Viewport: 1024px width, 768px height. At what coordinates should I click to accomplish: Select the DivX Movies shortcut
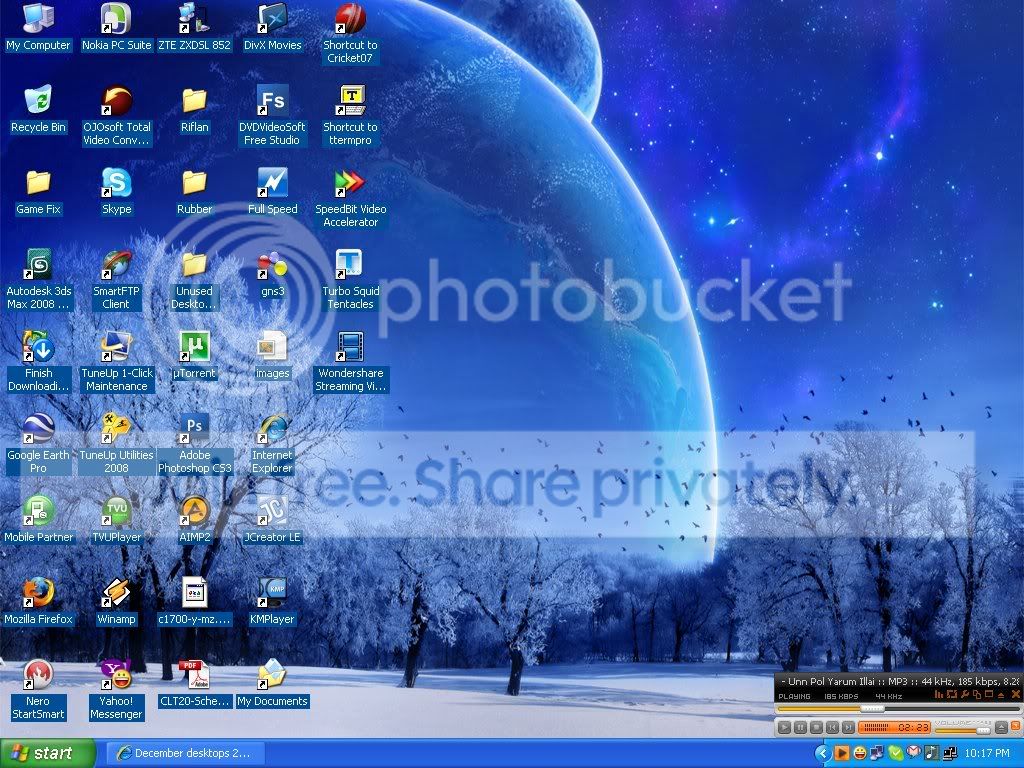[x=272, y=27]
